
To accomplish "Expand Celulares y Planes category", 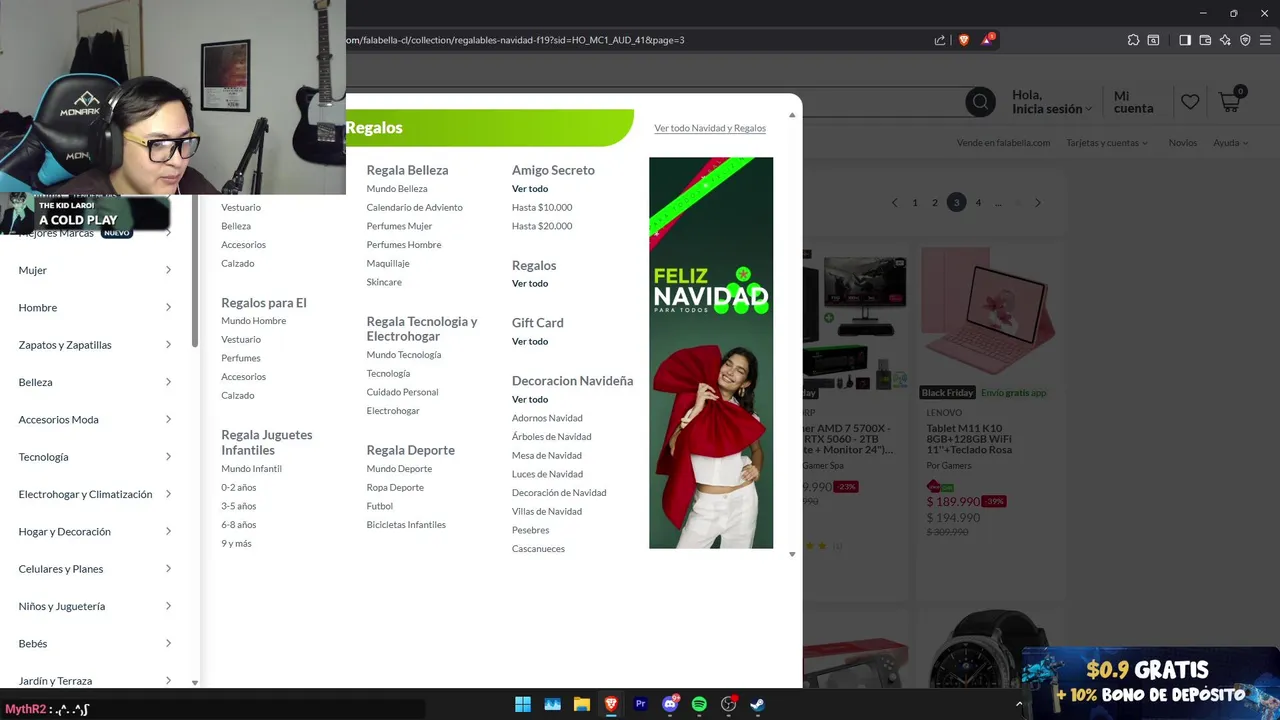I will [168, 569].
